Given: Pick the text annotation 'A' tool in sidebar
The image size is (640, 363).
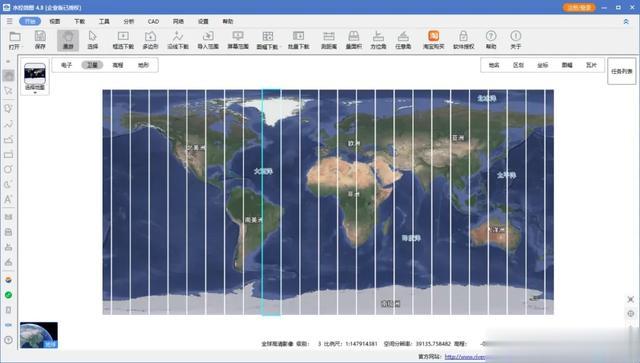Looking at the screenshot, I should tap(8, 199).
